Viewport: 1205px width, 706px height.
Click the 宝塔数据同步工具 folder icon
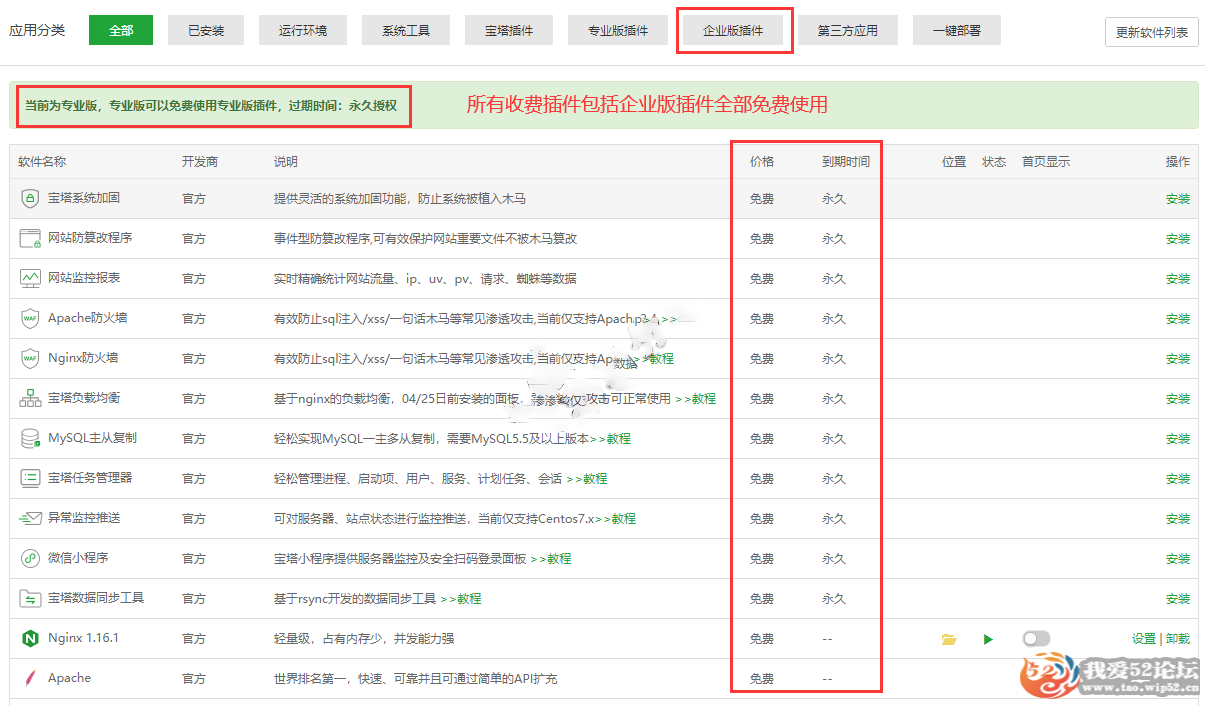pyautogui.click(x=30, y=599)
